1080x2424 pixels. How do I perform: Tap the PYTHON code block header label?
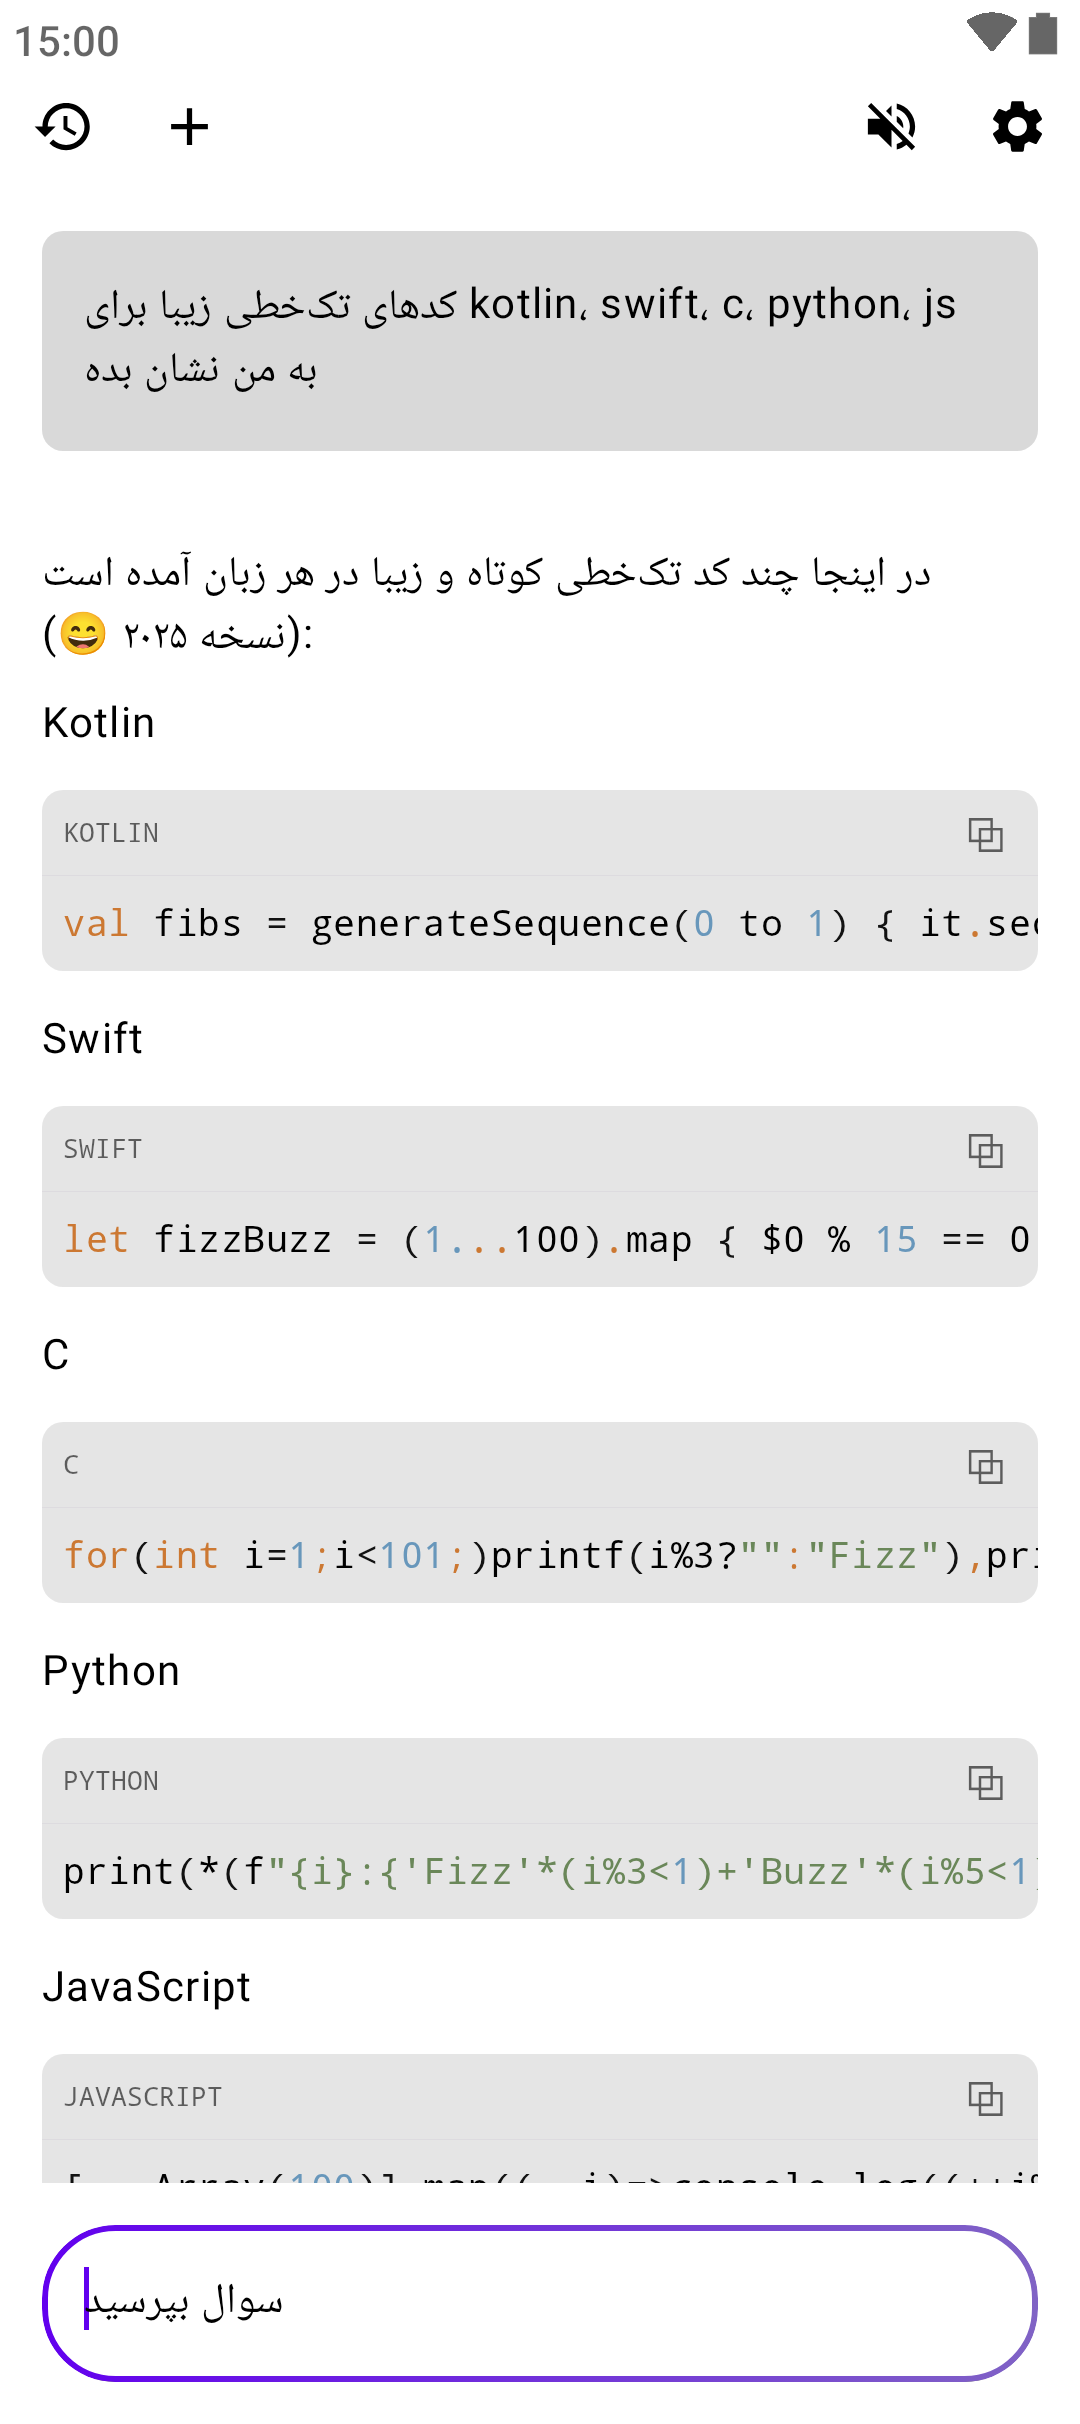[111, 1782]
